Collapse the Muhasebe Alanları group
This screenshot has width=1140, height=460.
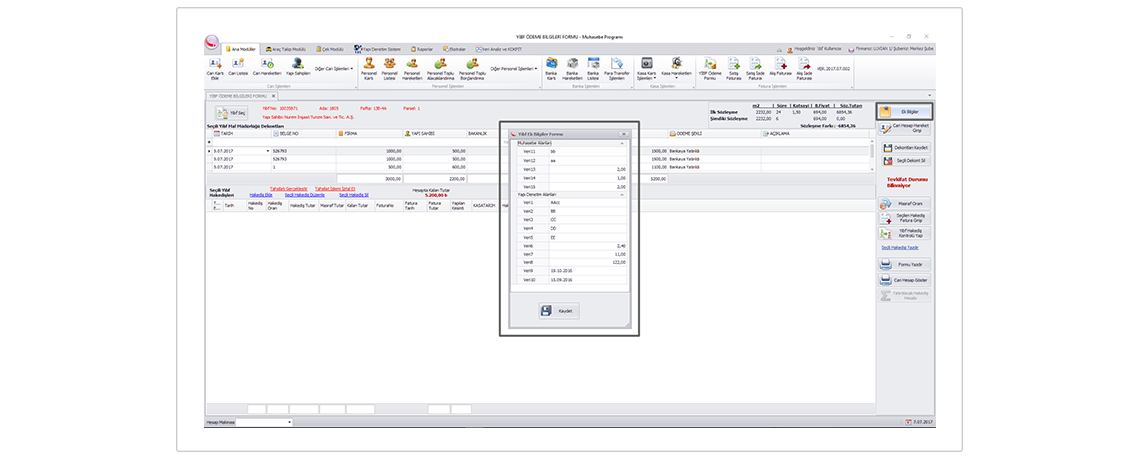pos(622,143)
